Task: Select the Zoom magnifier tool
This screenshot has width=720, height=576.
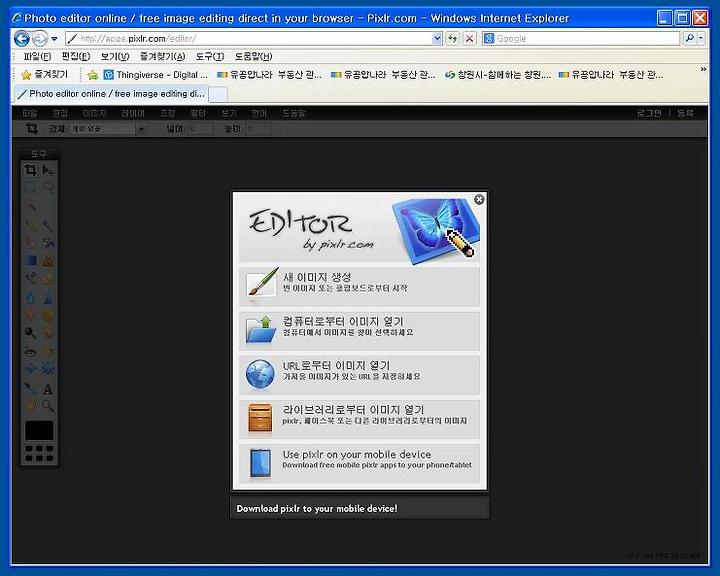Action: coord(48,406)
